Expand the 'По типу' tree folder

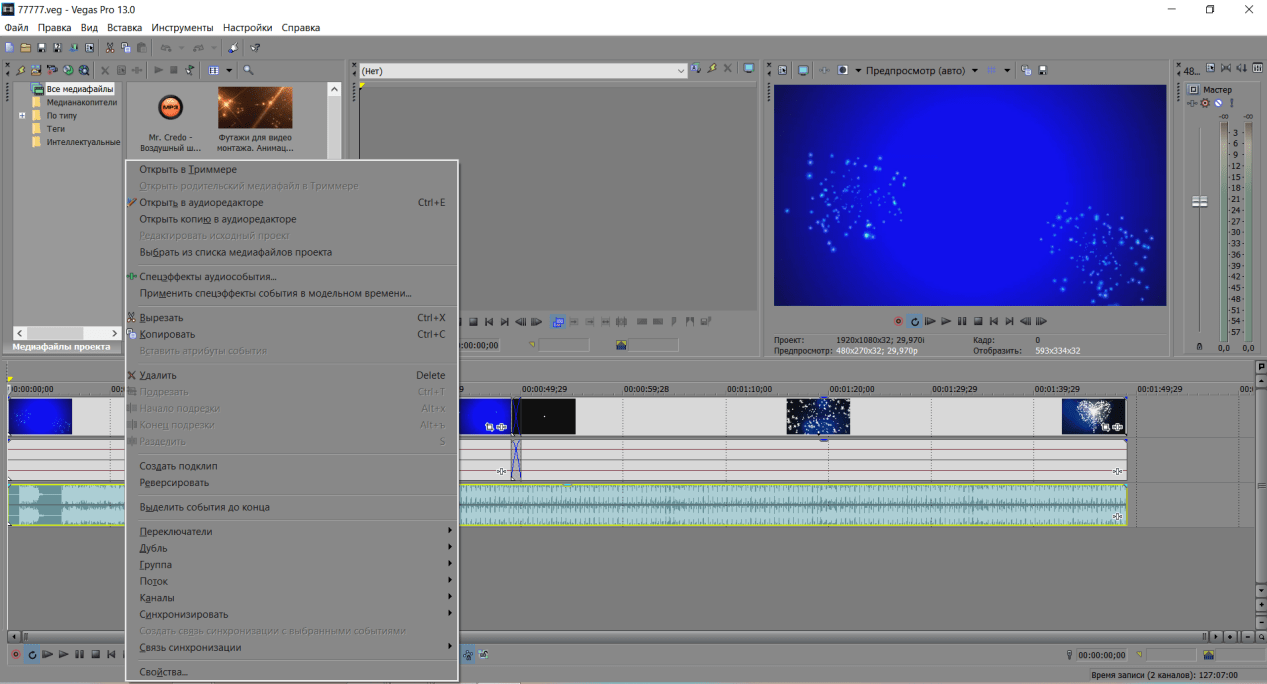[22, 116]
